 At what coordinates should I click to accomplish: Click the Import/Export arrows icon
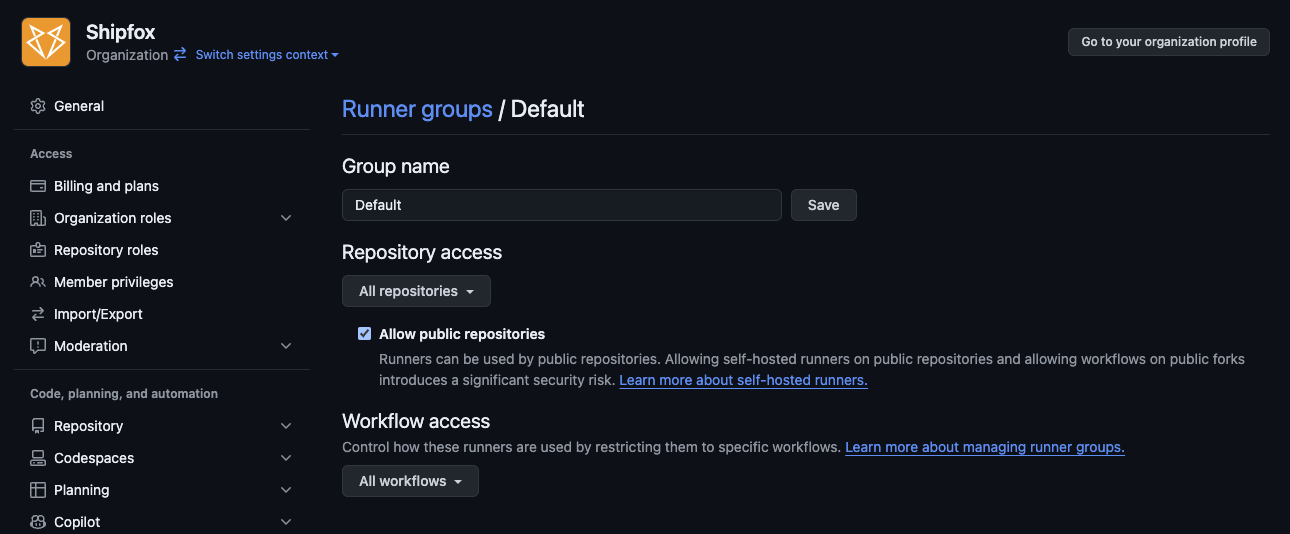pyautogui.click(x=38, y=314)
